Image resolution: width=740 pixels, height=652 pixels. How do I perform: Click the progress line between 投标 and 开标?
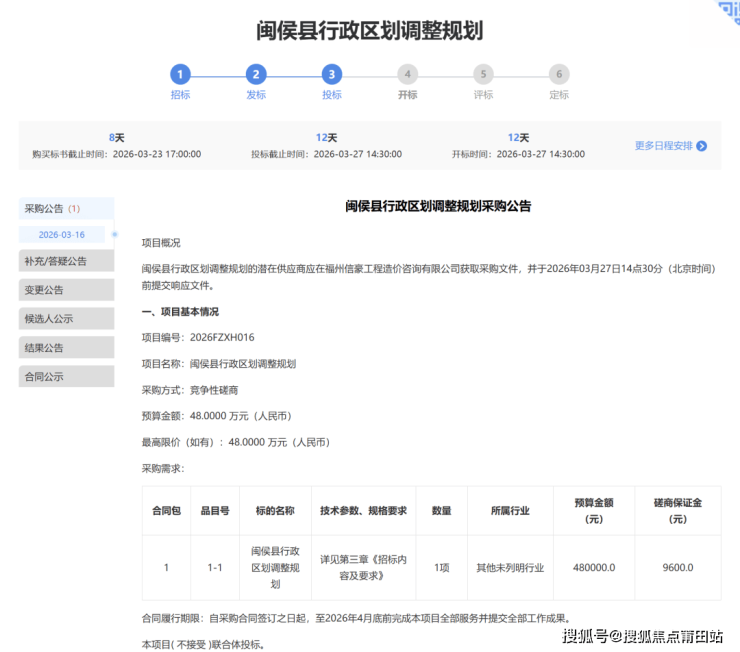pyautogui.click(x=369, y=74)
